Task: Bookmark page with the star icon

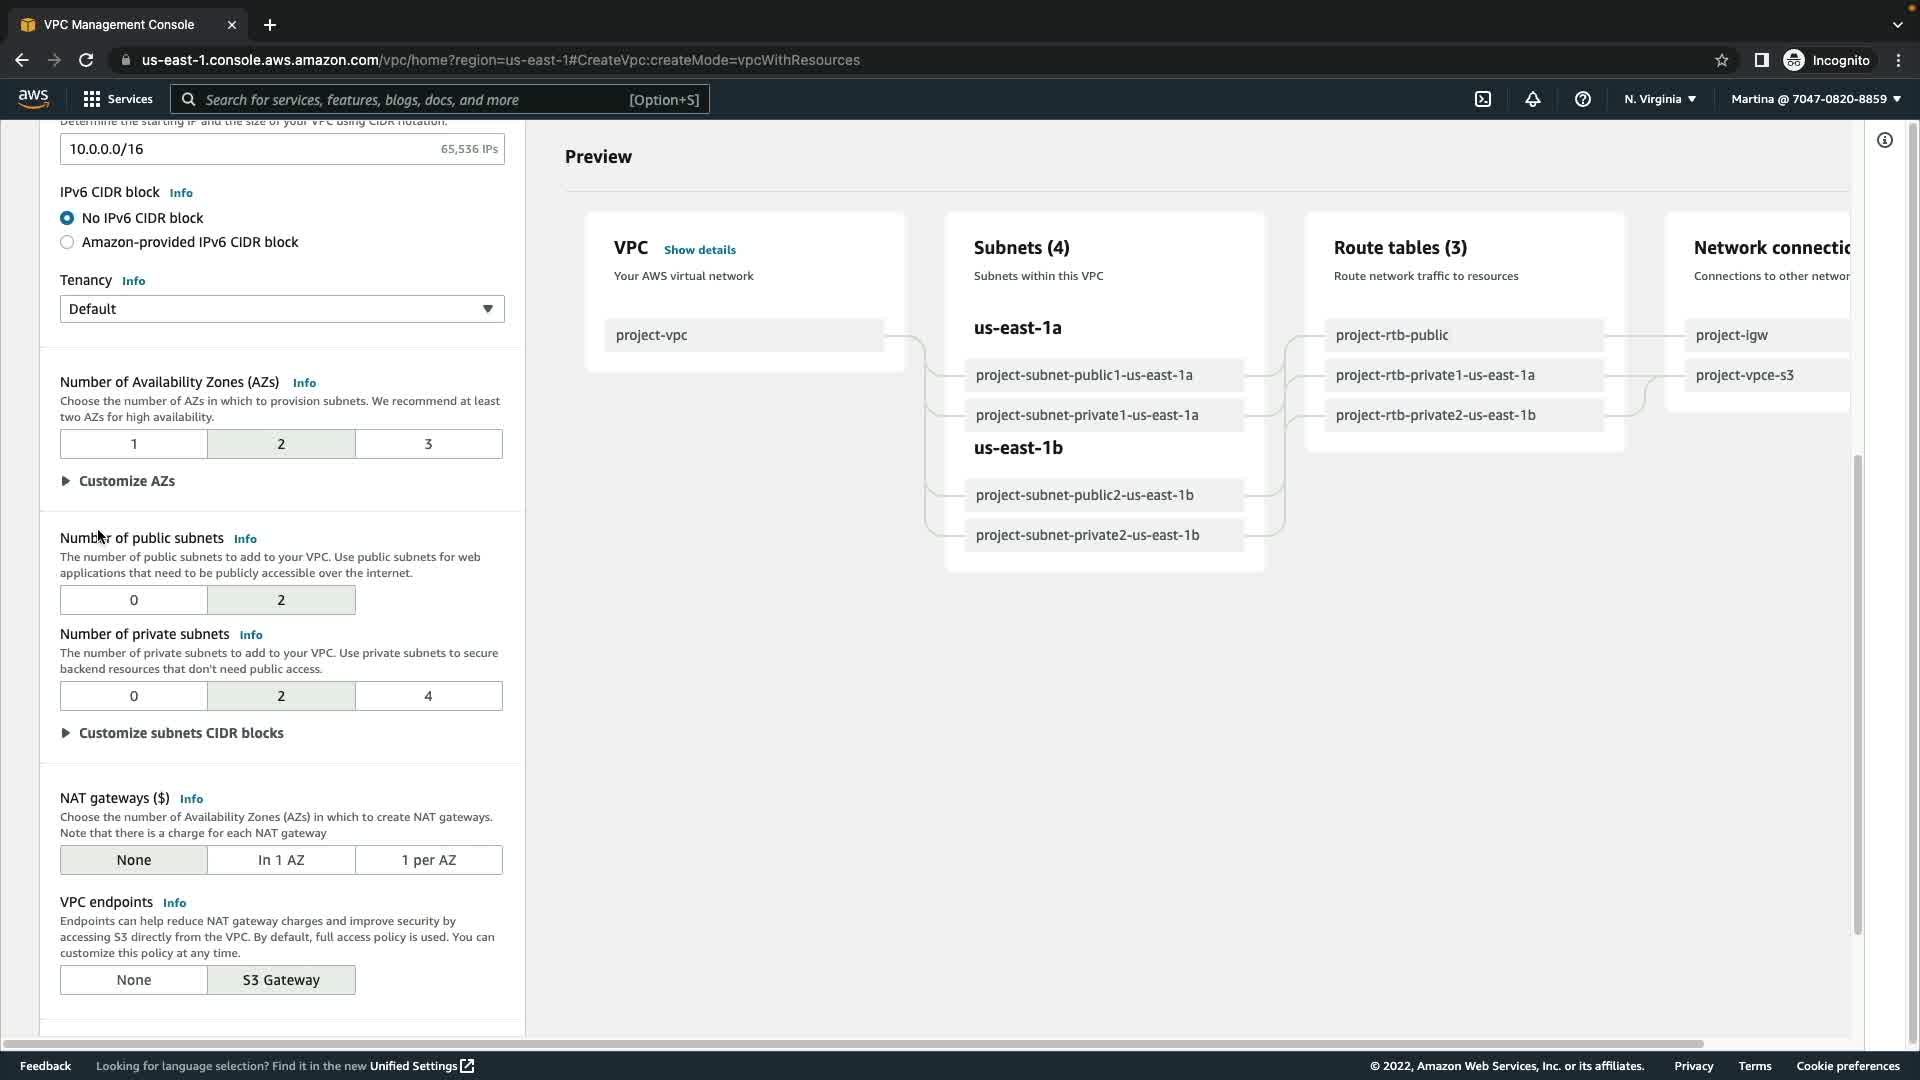Action: tap(1721, 60)
